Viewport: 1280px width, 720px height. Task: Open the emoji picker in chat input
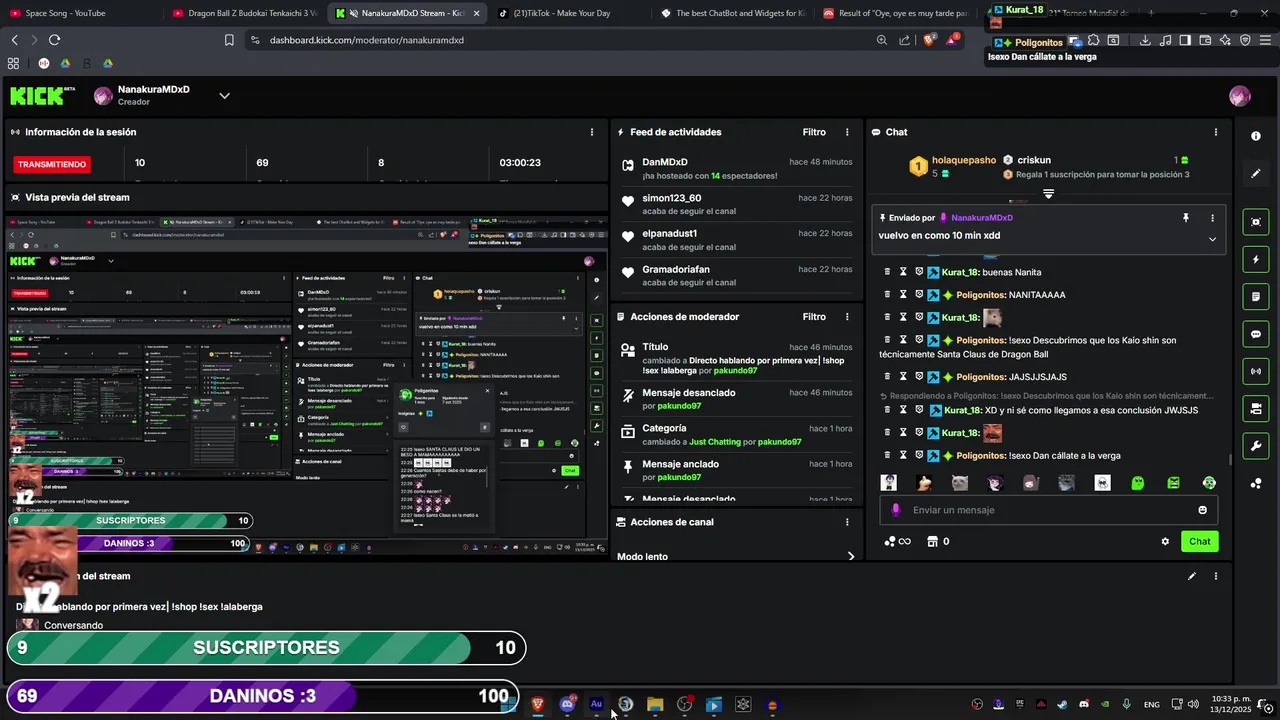[1202, 510]
